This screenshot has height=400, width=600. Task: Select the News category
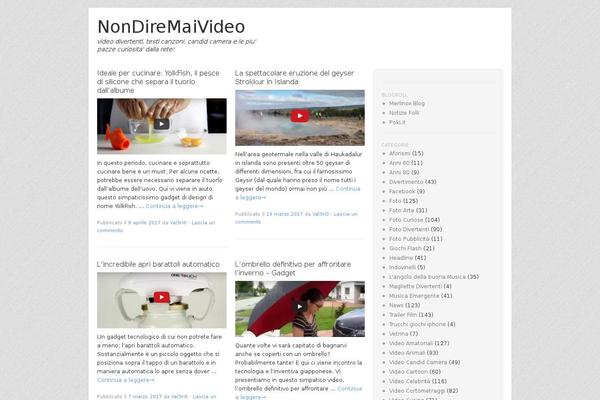coord(396,305)
